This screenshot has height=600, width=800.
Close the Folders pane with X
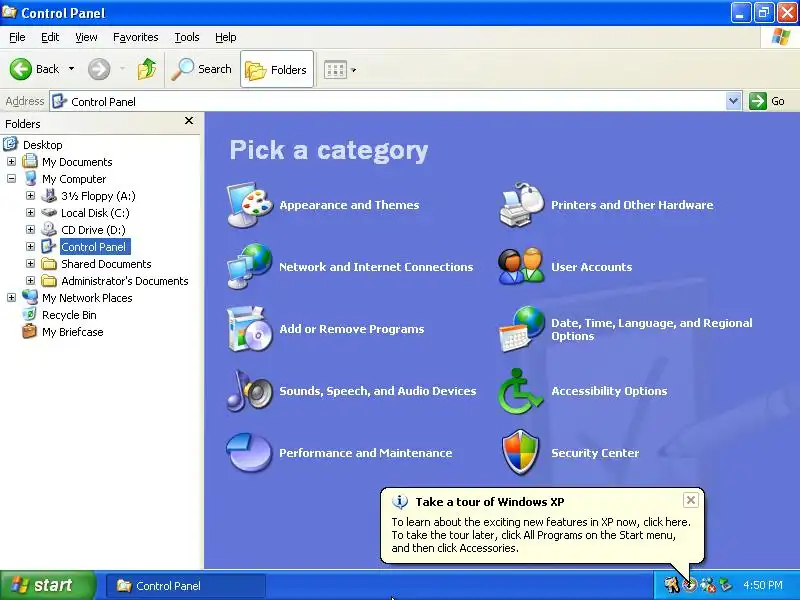pyautogui.click(x=189, y=121)
